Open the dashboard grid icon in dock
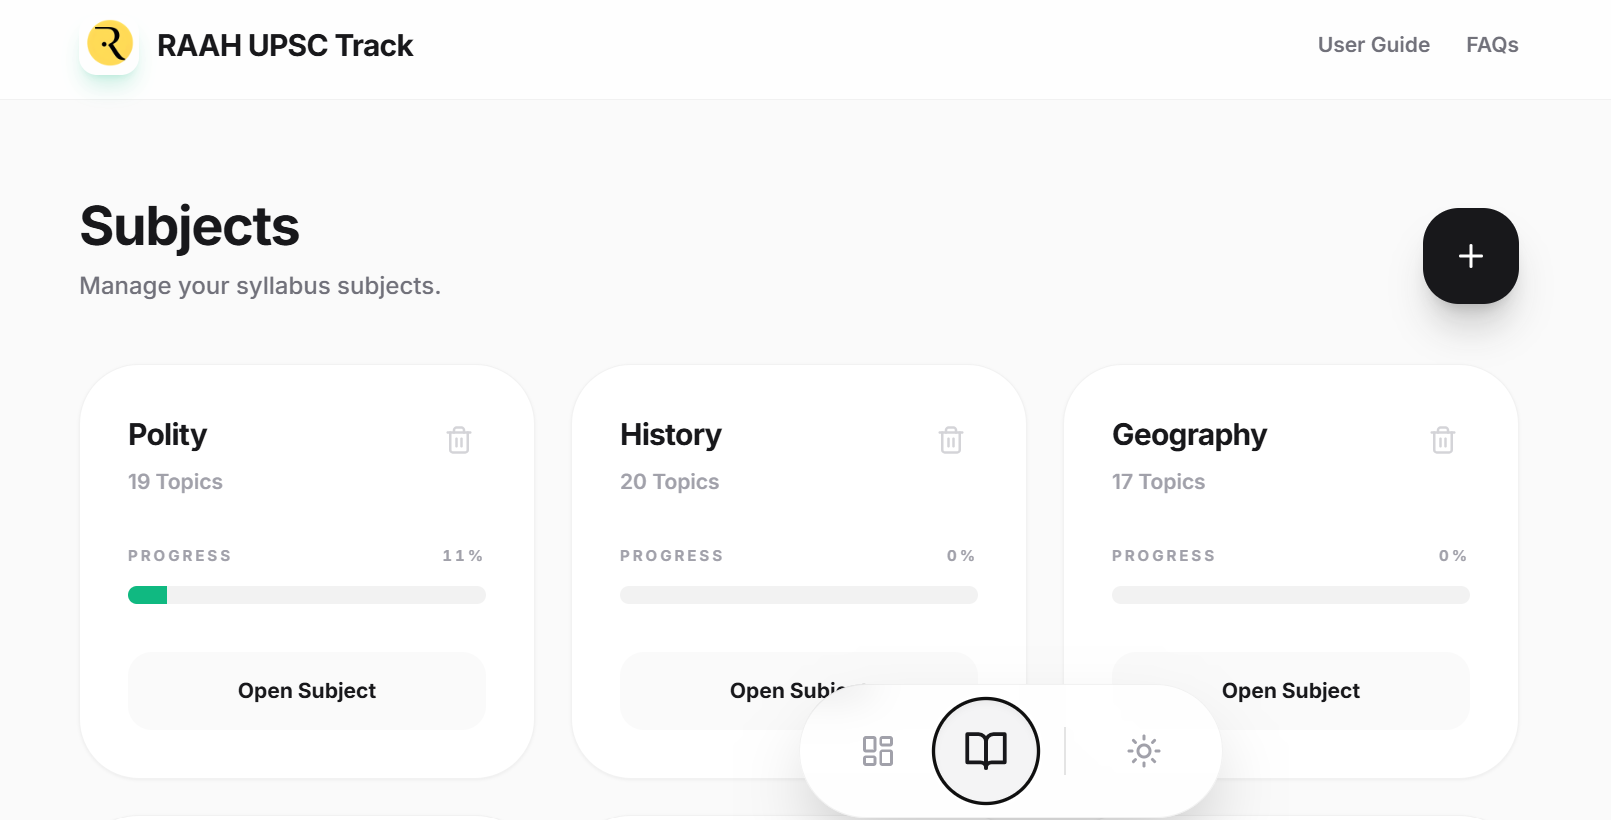1611x820 pixels. click(878, 751)
